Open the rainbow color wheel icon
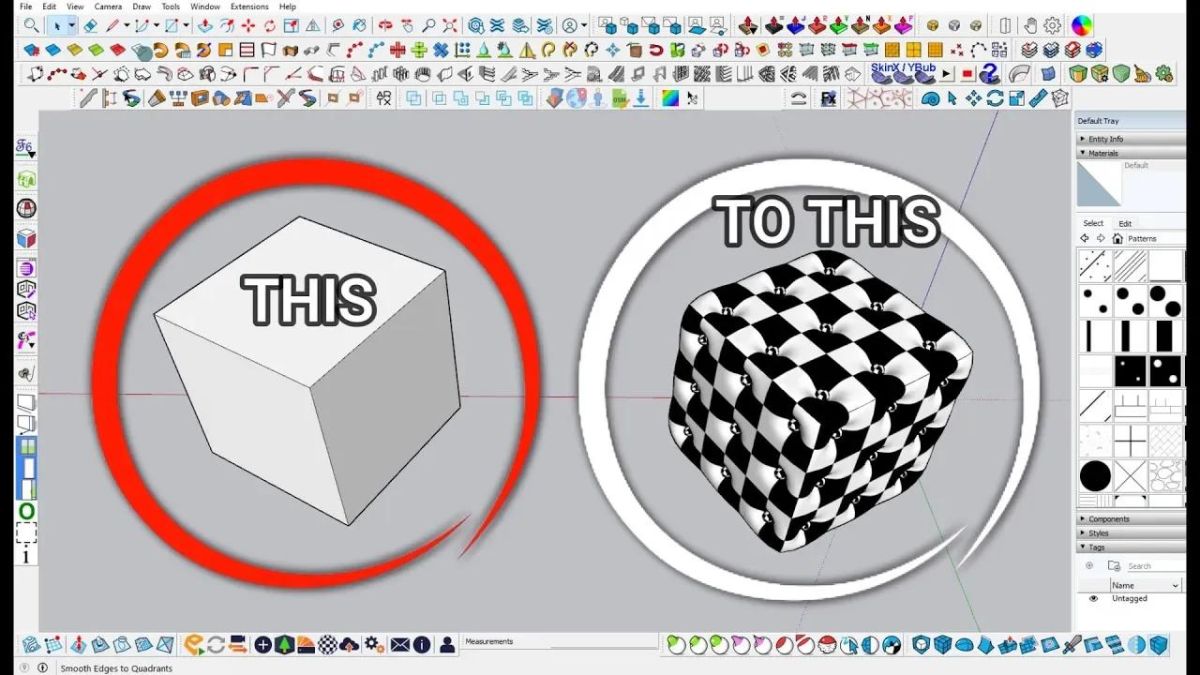 (1082, 25)
